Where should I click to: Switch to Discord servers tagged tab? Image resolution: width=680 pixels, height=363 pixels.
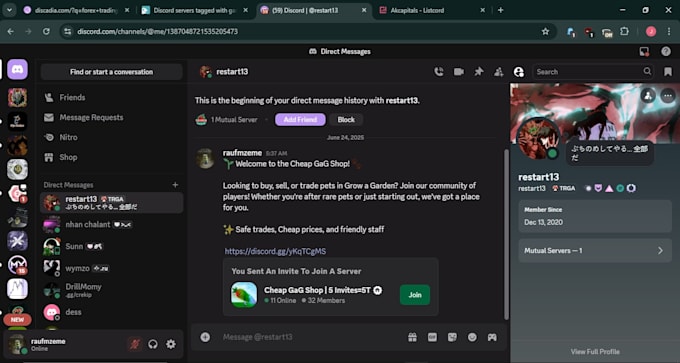pos(194,10)
